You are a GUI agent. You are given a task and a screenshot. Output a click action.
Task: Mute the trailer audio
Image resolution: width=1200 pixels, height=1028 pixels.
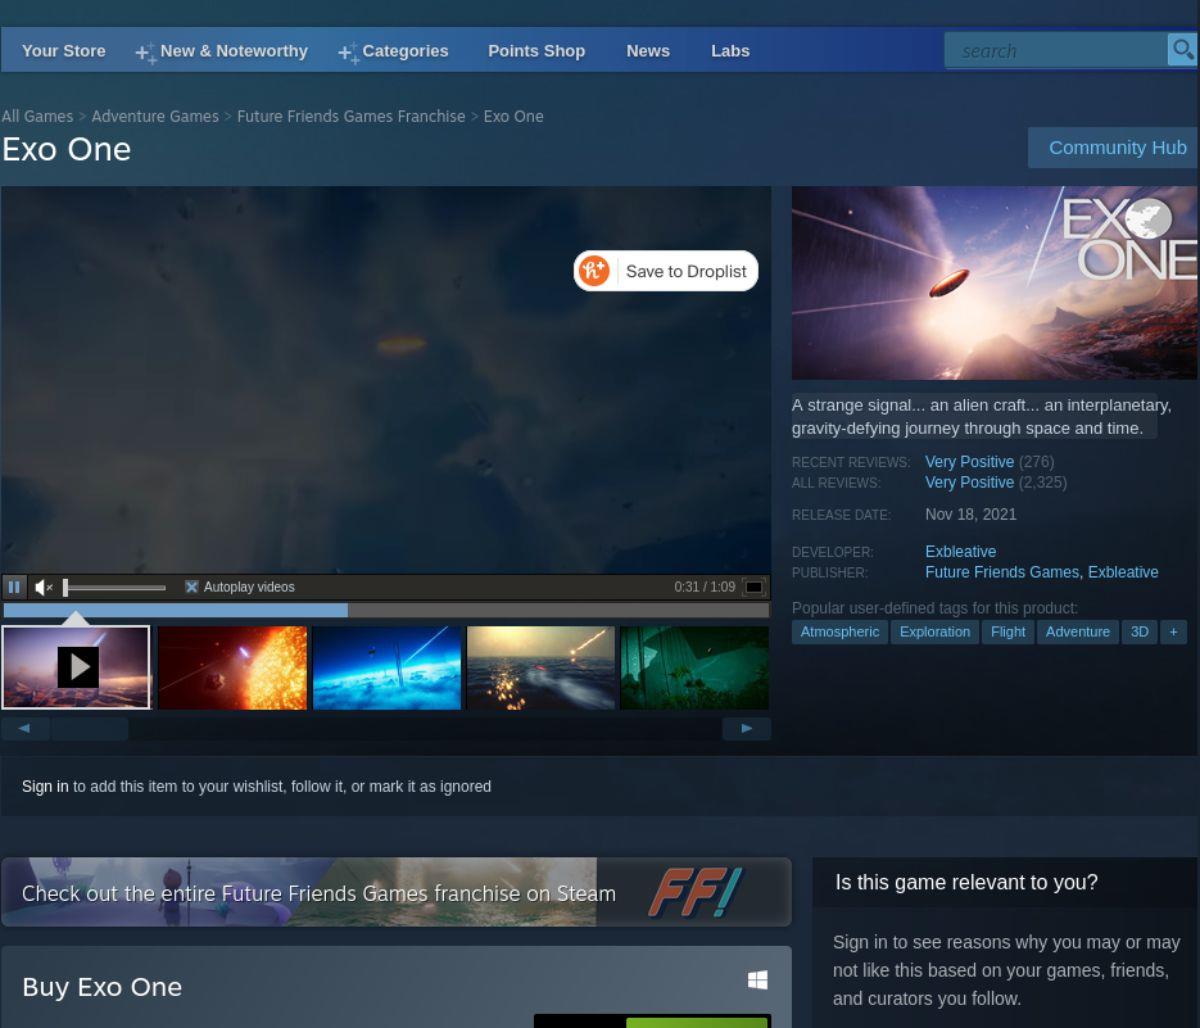tap(42, 587)
